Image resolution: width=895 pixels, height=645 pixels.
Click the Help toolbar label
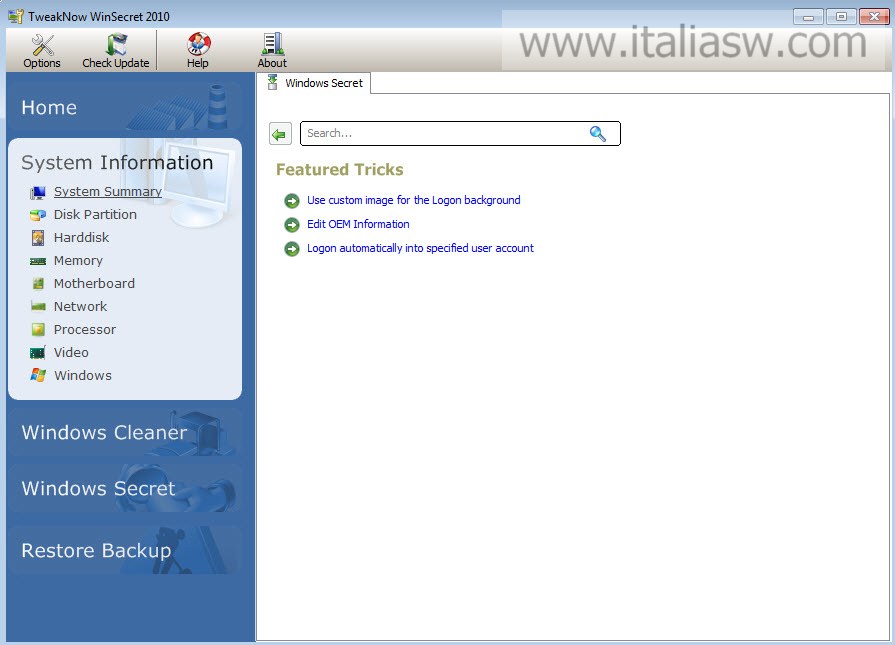tap(197, 63)
